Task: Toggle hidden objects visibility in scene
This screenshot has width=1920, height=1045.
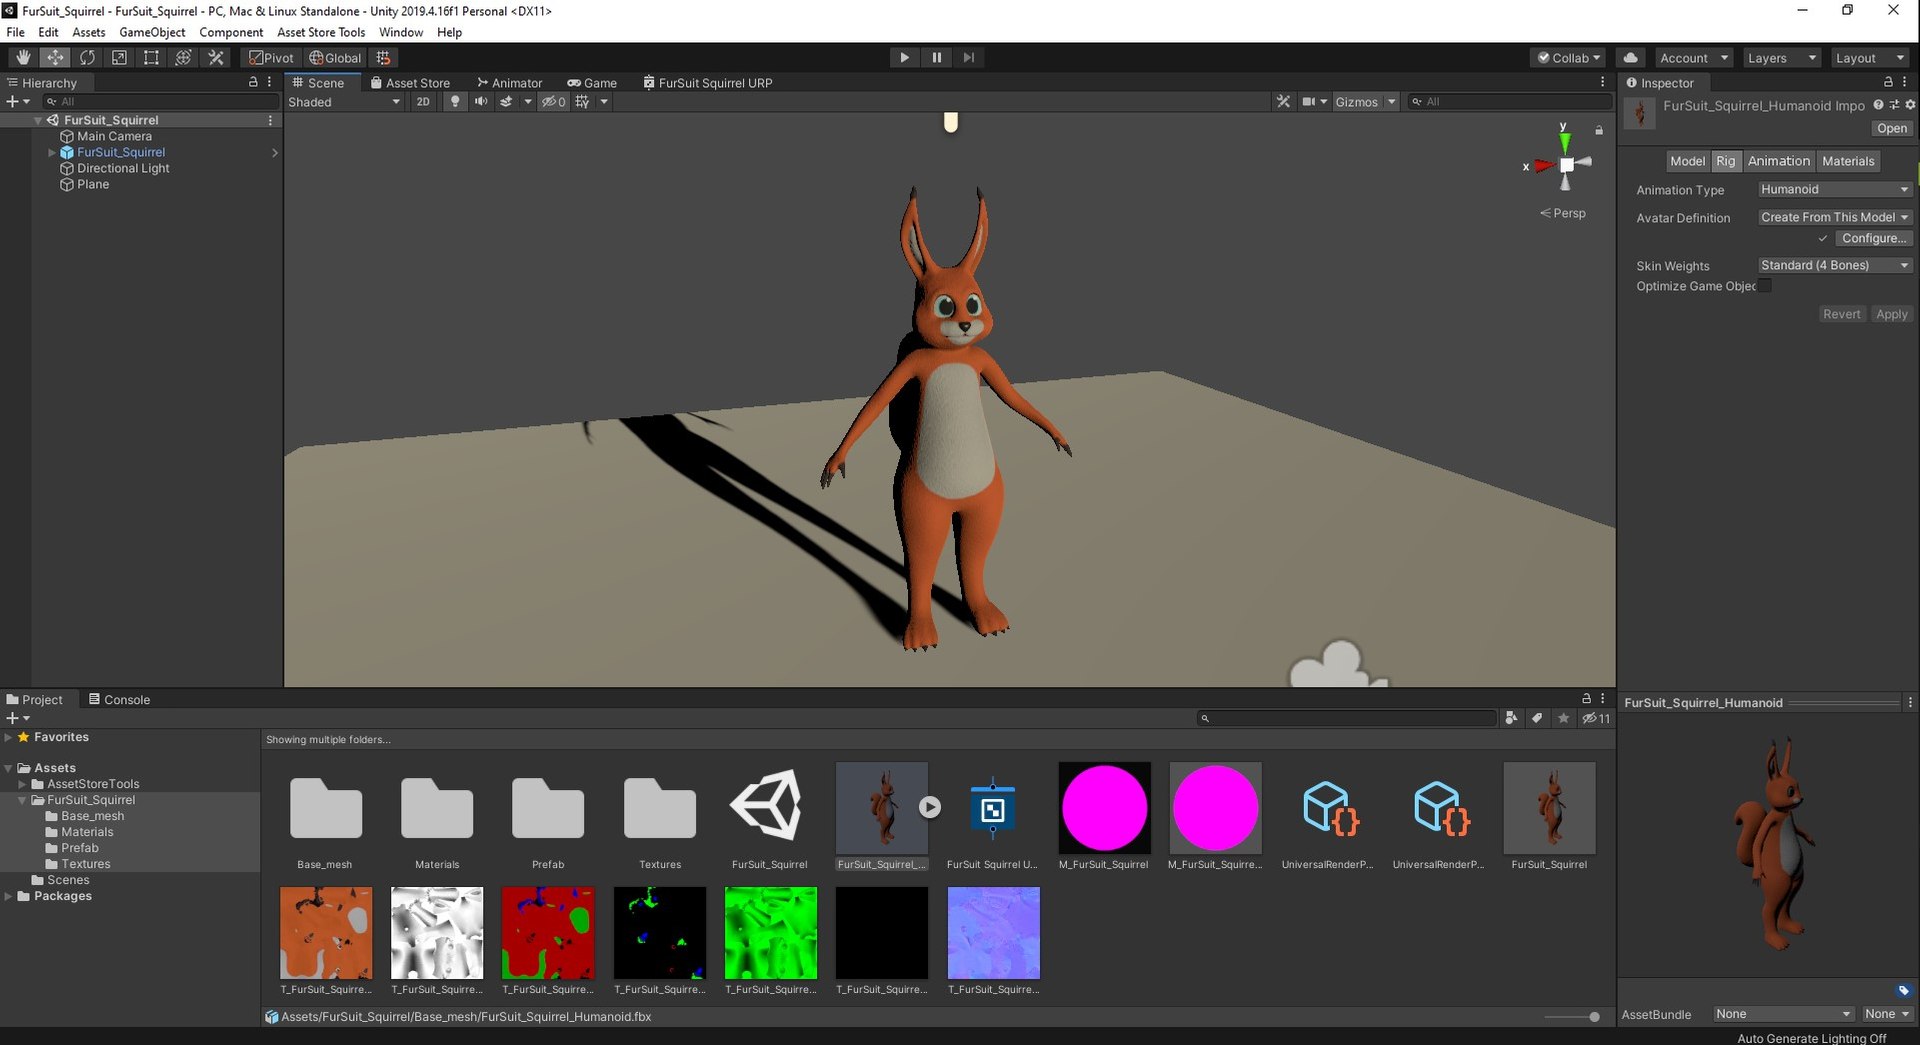Action: pos(554,102)
